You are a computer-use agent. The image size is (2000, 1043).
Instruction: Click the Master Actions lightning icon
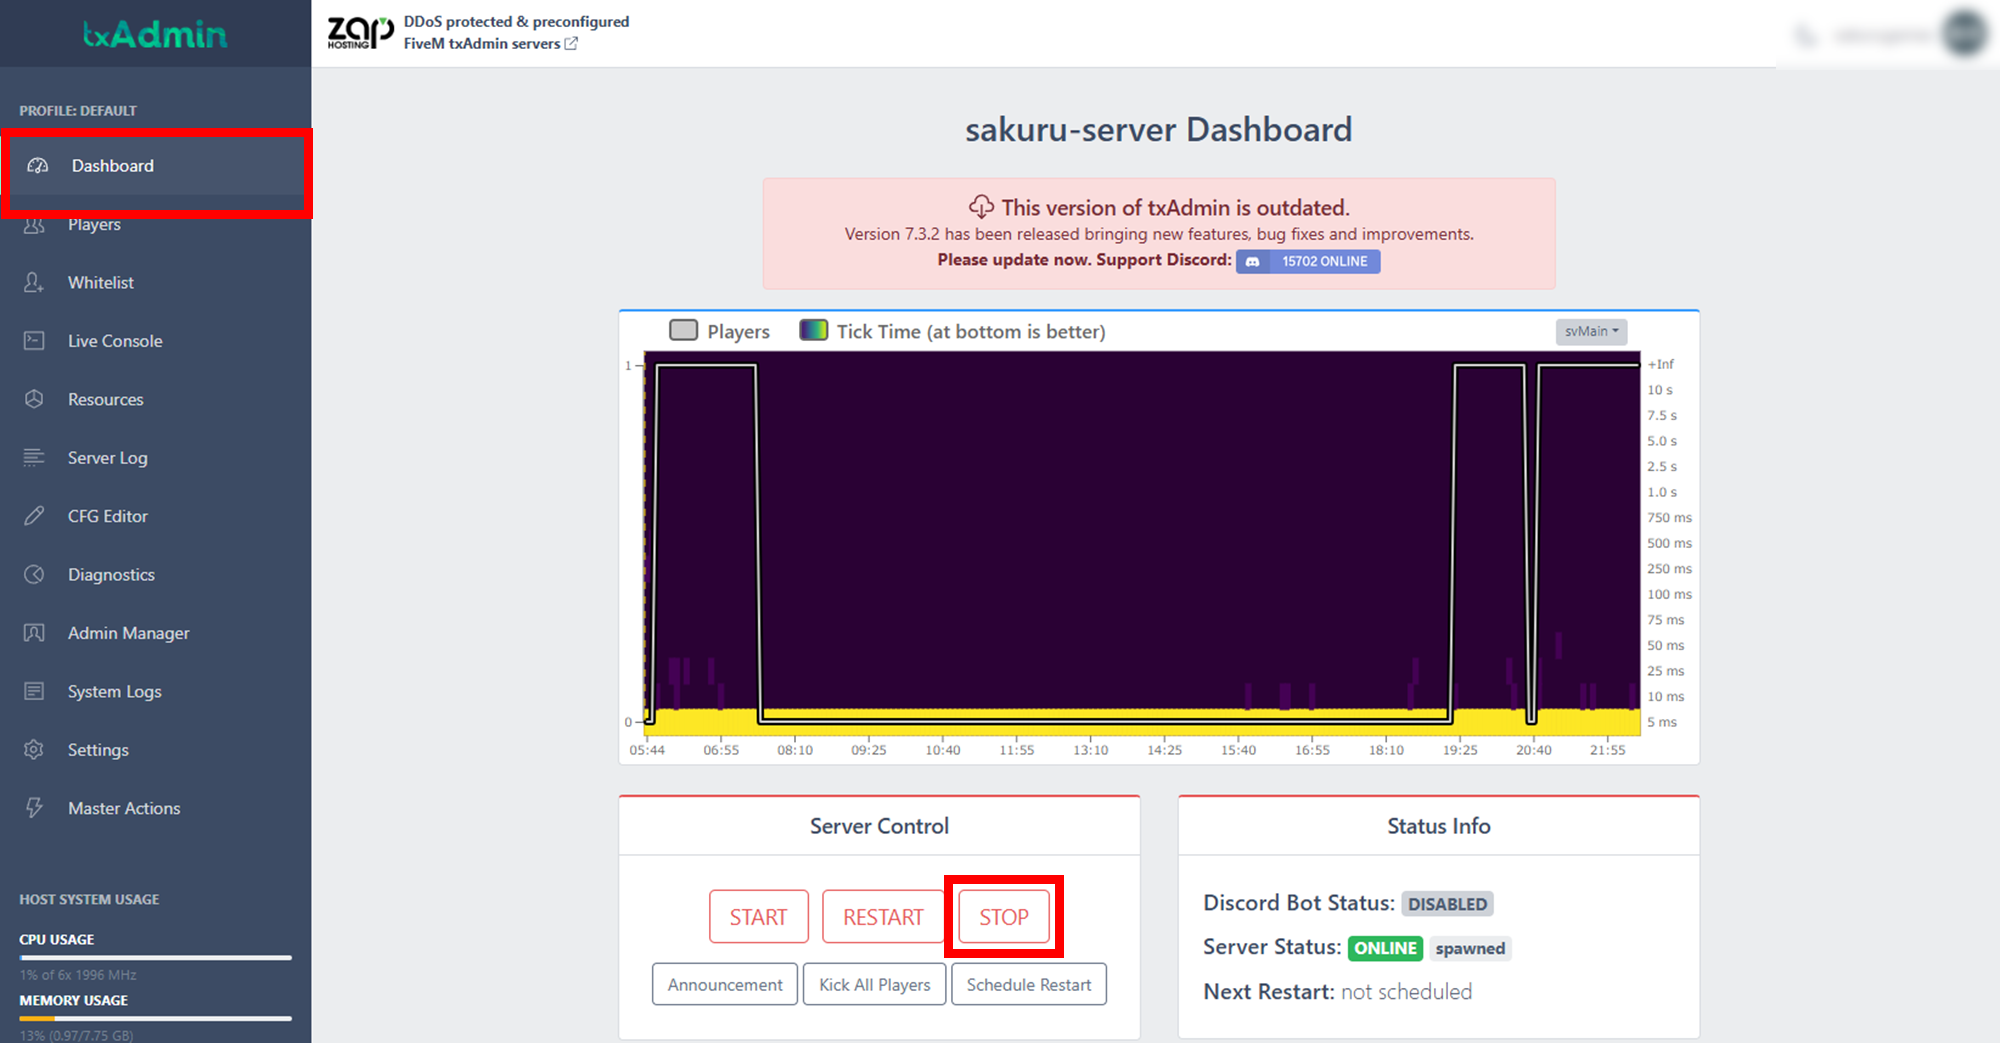click(x=34, y=808)
